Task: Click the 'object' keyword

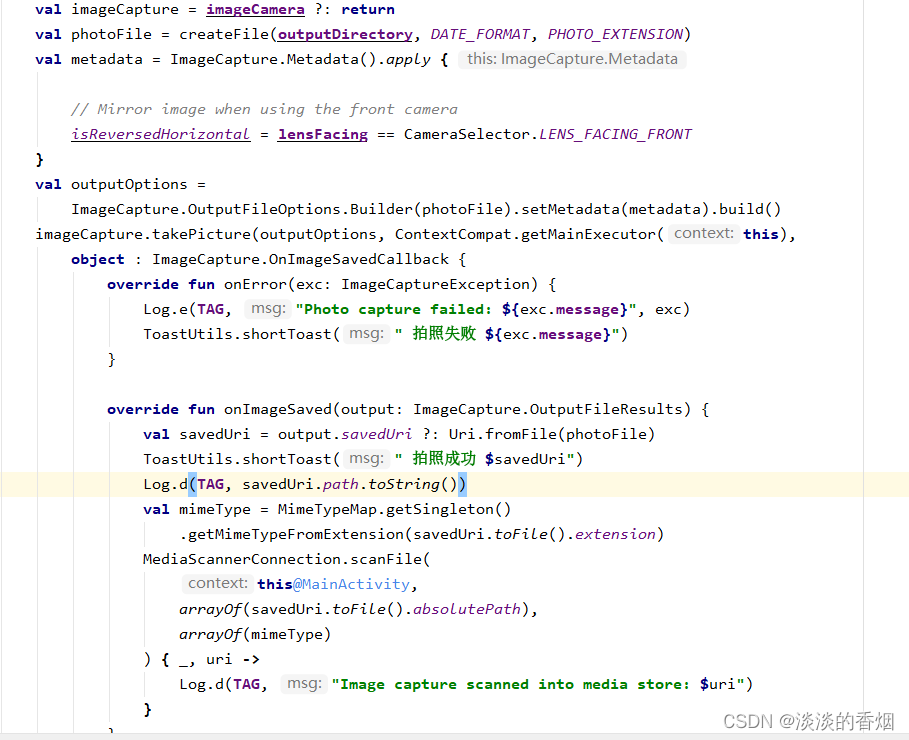Action: click(98, 259)
